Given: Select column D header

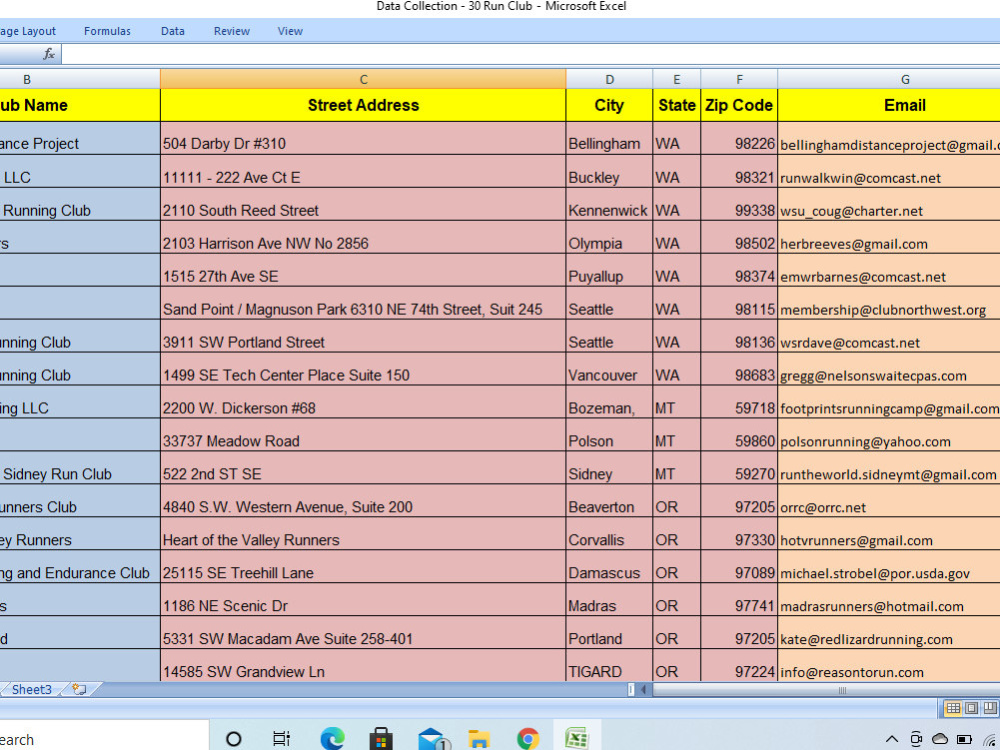Looking at the screenshot, I should [609, 79].
